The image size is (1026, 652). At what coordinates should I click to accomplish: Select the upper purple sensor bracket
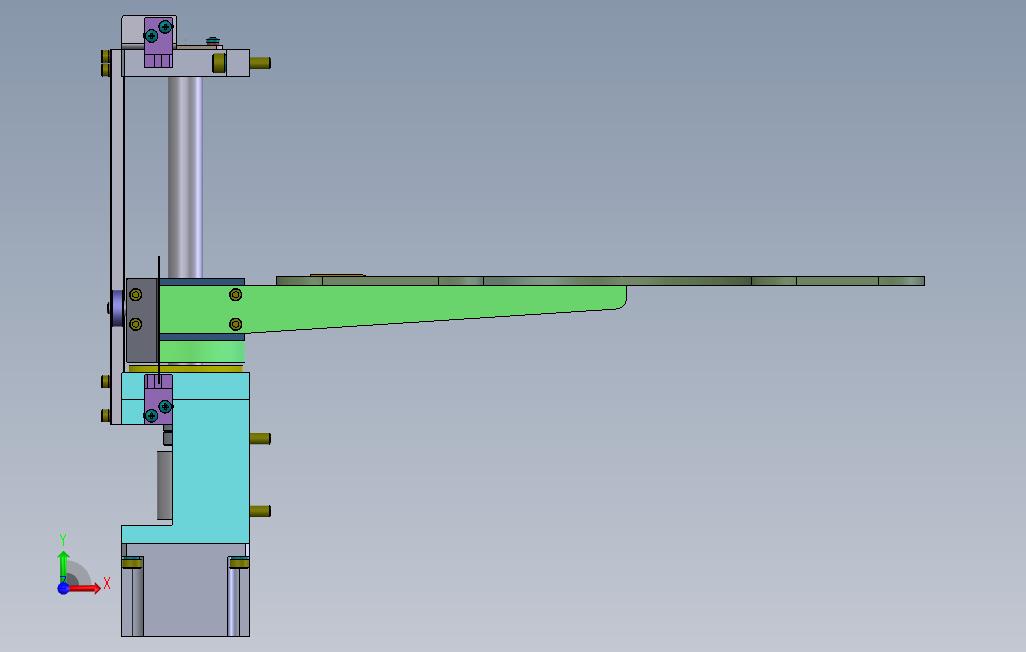click(x=158, y=42)
